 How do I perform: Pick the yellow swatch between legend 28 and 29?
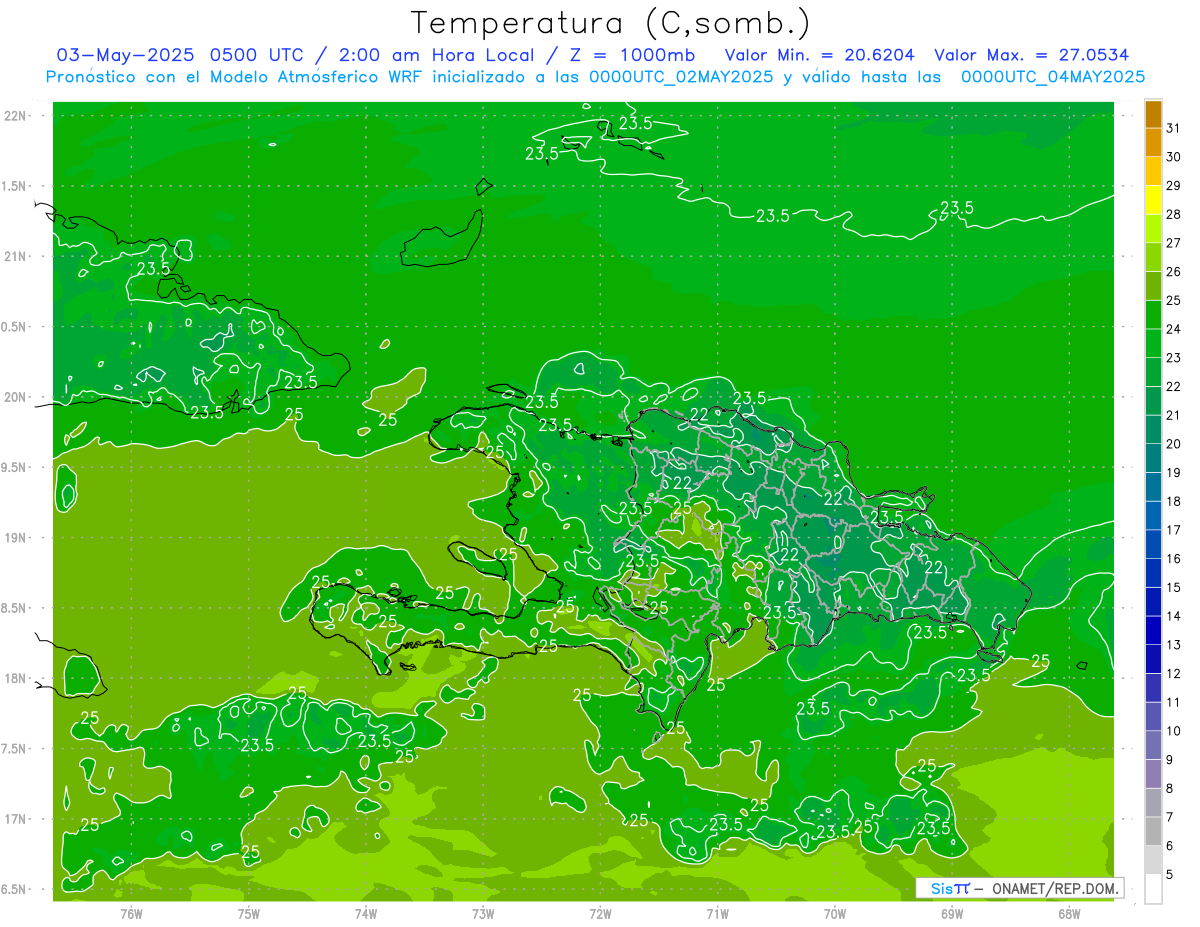pyautogui.click(x=1153, y=200)
